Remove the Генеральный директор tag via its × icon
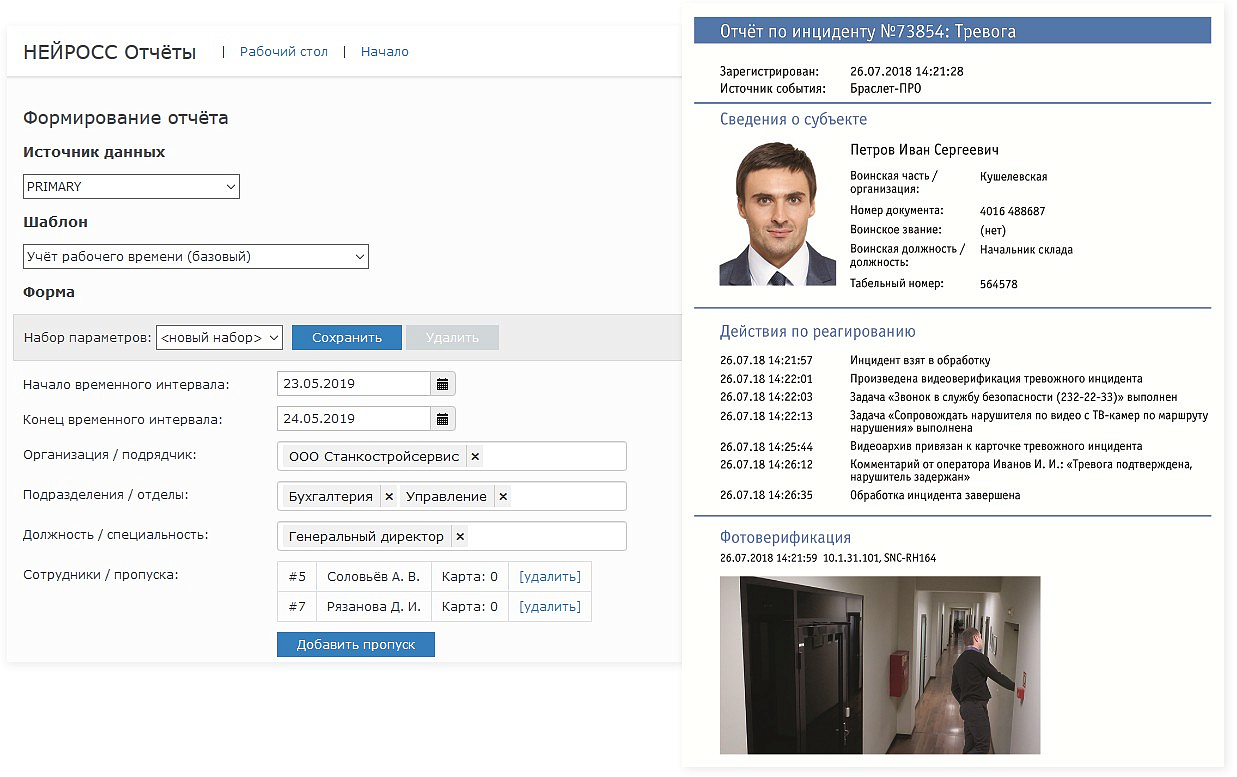The width and height of the screenshot is (1237, 777). pyautogui.click(x=459, y=536)
